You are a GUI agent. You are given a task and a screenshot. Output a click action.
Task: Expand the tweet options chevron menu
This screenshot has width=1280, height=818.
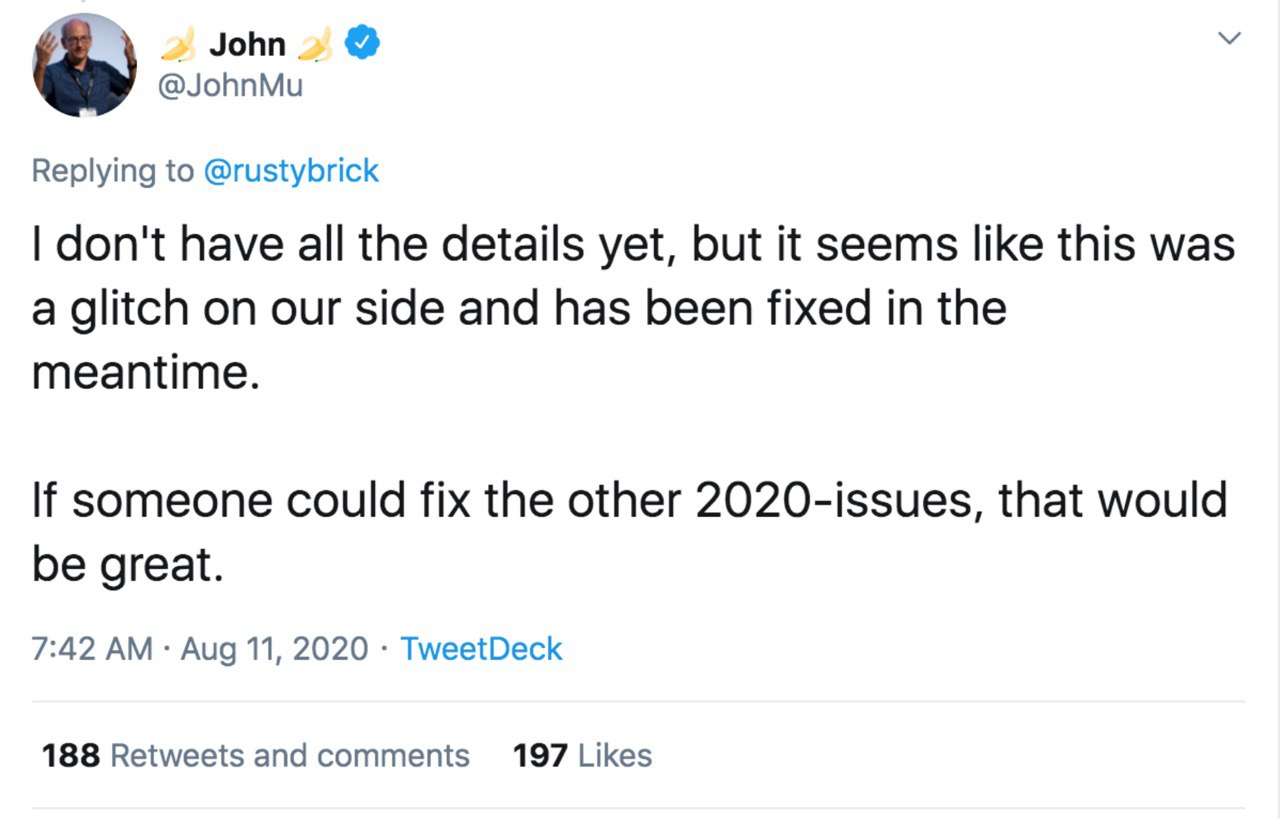(x=1229, y=40)
